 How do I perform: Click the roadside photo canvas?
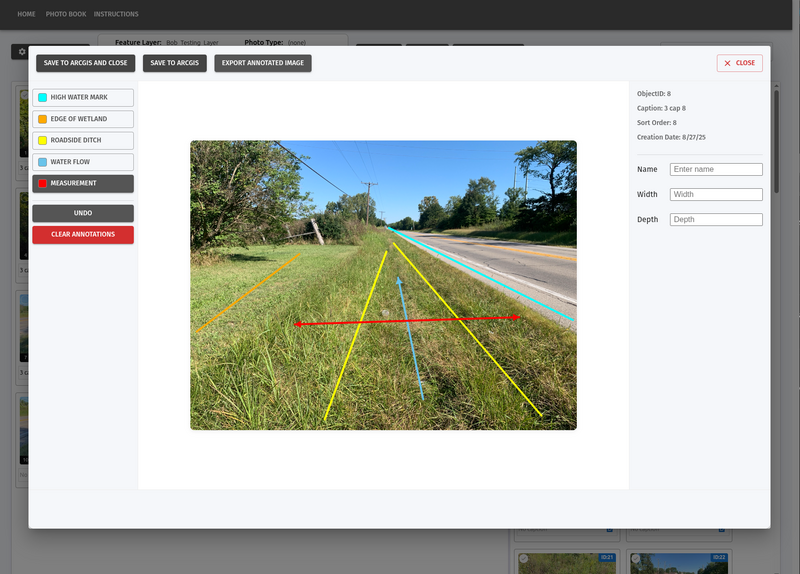(x=383, y=285)
